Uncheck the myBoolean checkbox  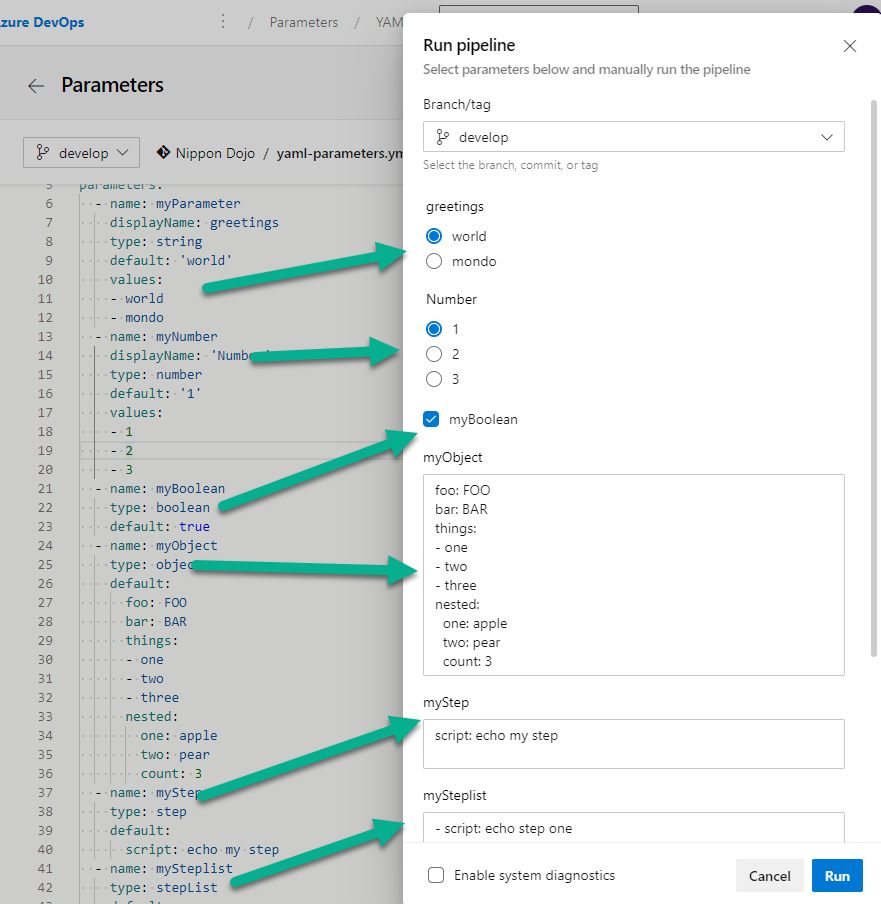click(x=432, y=420)
